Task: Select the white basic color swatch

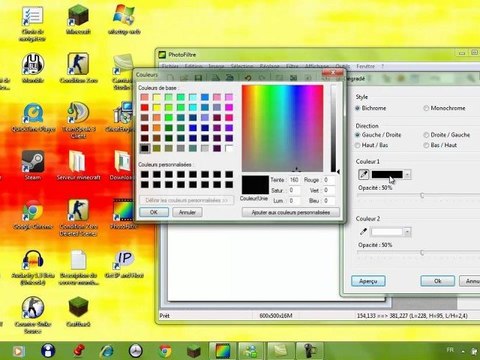Action: coord(229,148)
